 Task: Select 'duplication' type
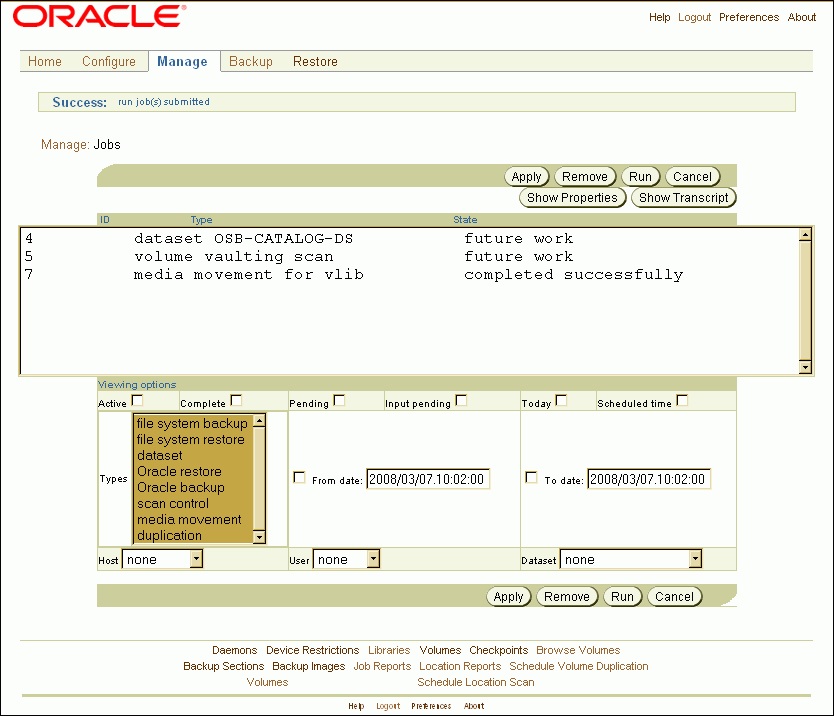pyautogui.click(x=193, y=535)
